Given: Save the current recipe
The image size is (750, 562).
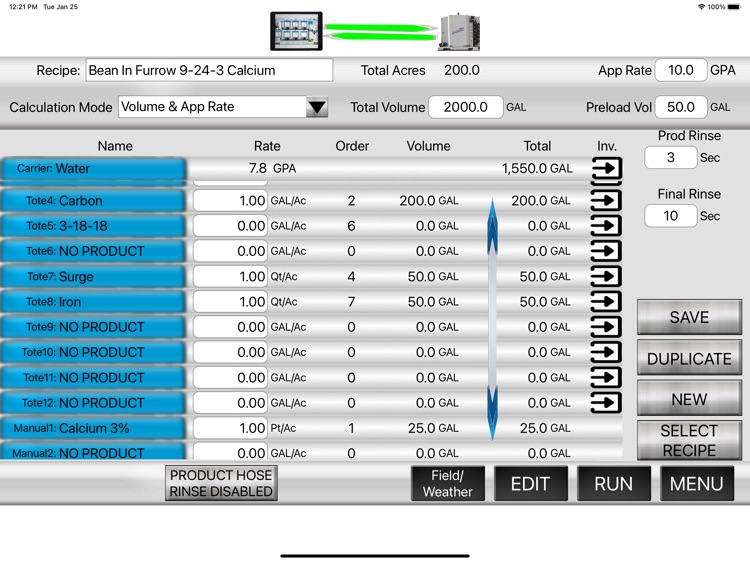Looking at the screenshot, I should pyautogui.click(x=689, y=317).
